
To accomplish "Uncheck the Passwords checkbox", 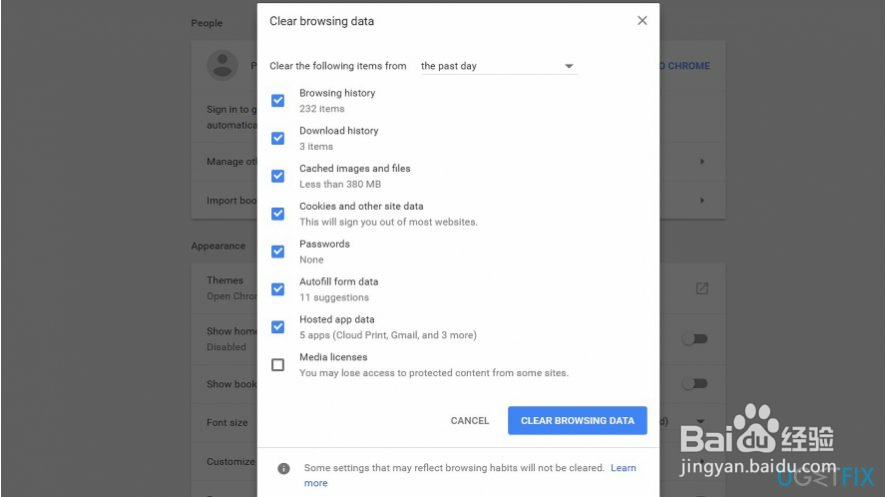I will tap(278, 252).
